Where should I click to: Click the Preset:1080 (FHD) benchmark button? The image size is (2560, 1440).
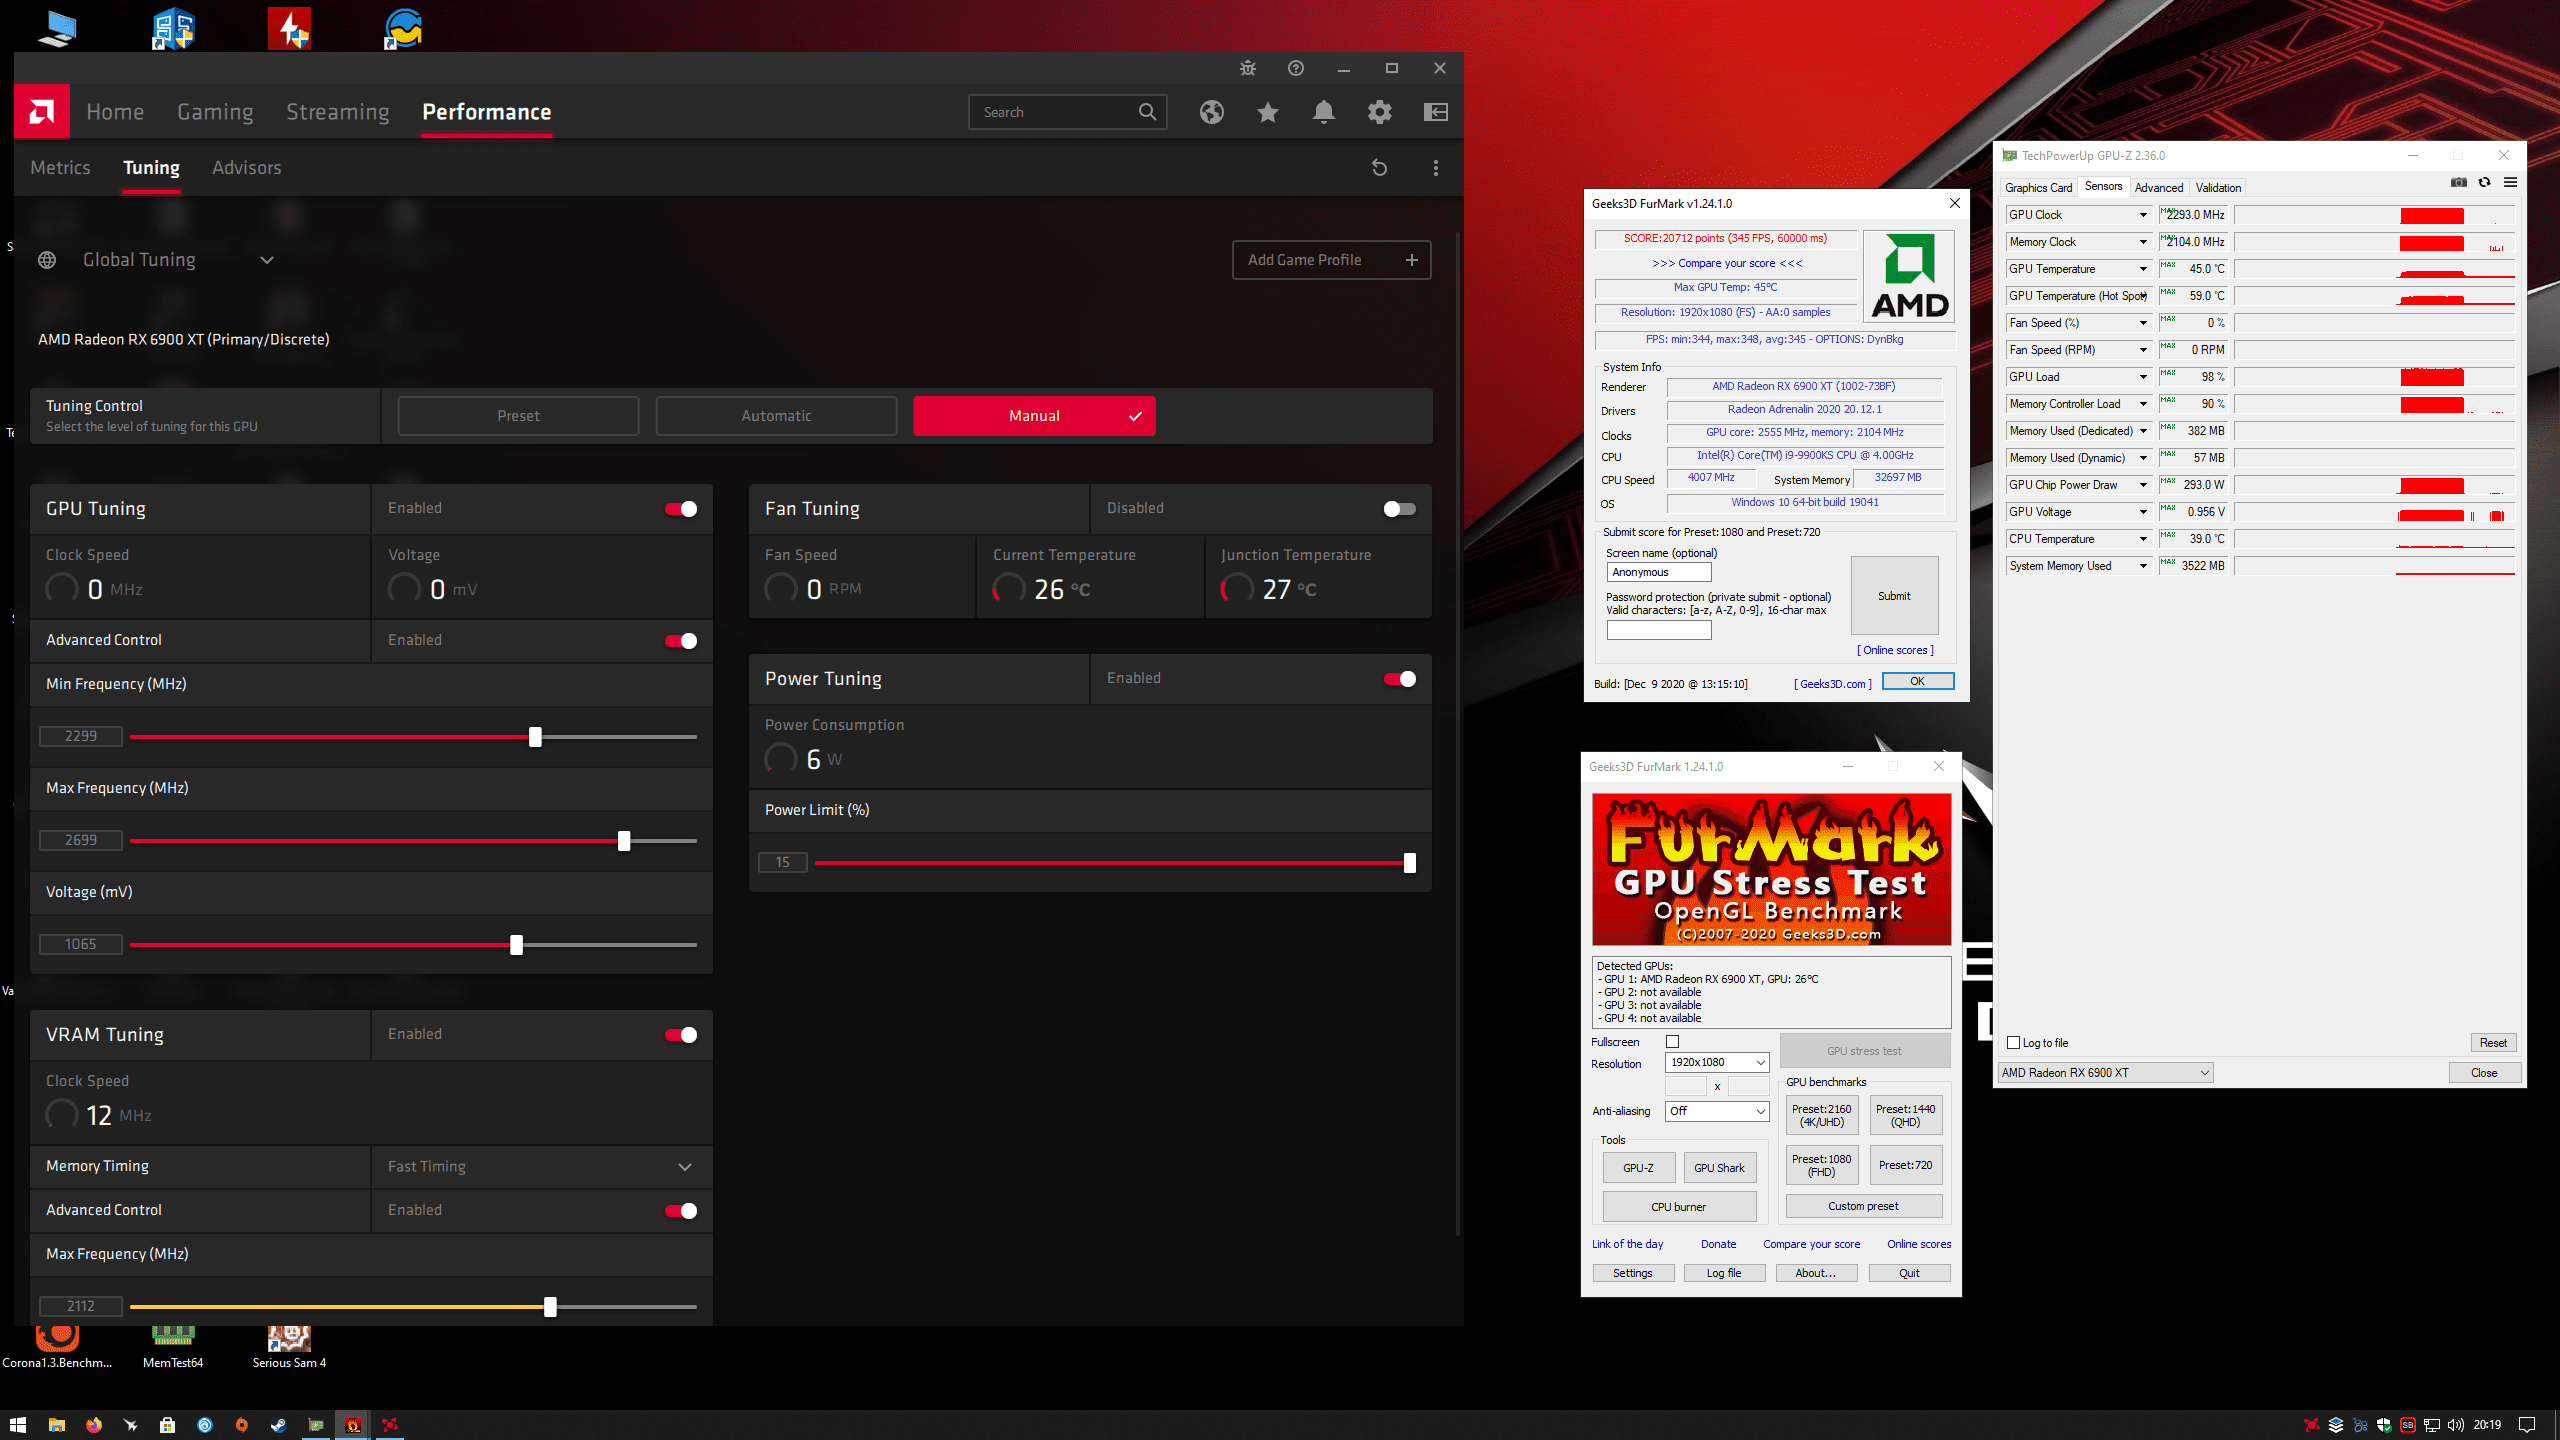1821,1165
